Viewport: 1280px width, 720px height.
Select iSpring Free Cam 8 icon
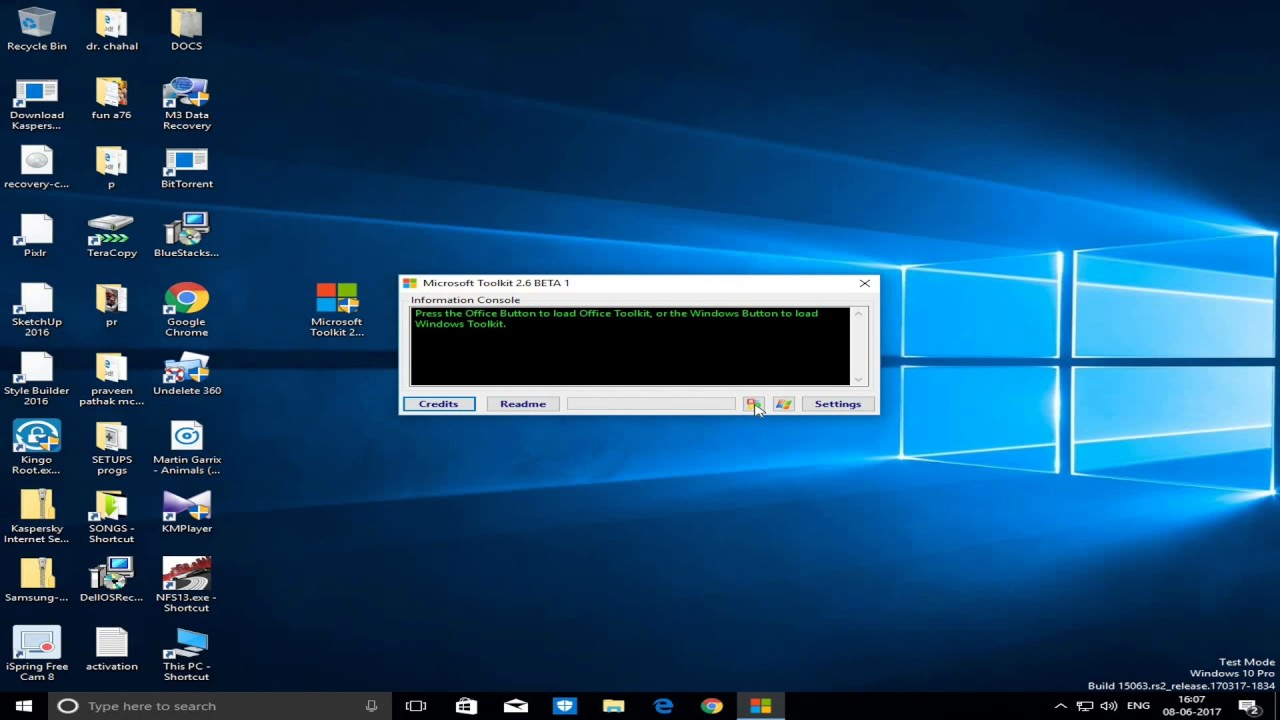point(37,655)
